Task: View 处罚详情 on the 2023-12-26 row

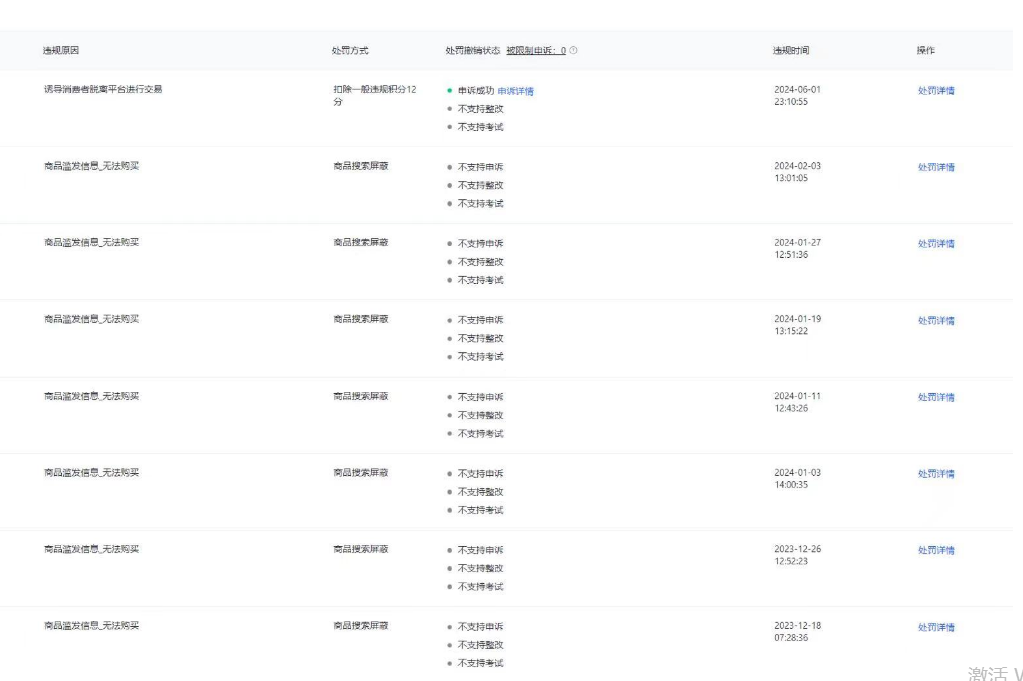Action: (x=936, y=550)
